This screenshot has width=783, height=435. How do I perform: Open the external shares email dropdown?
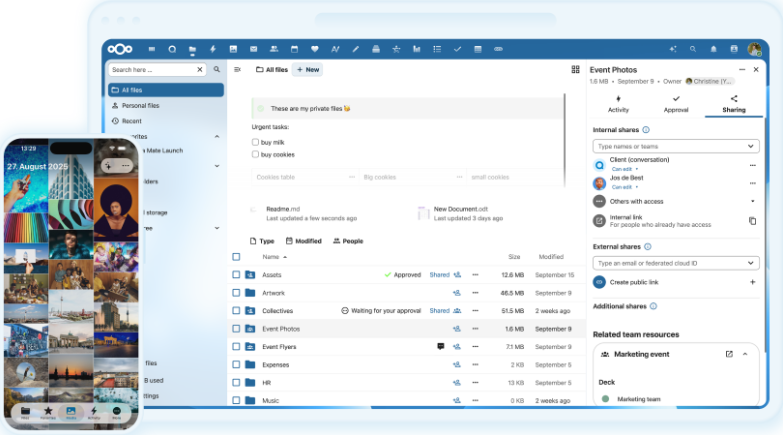coord(676,263)
